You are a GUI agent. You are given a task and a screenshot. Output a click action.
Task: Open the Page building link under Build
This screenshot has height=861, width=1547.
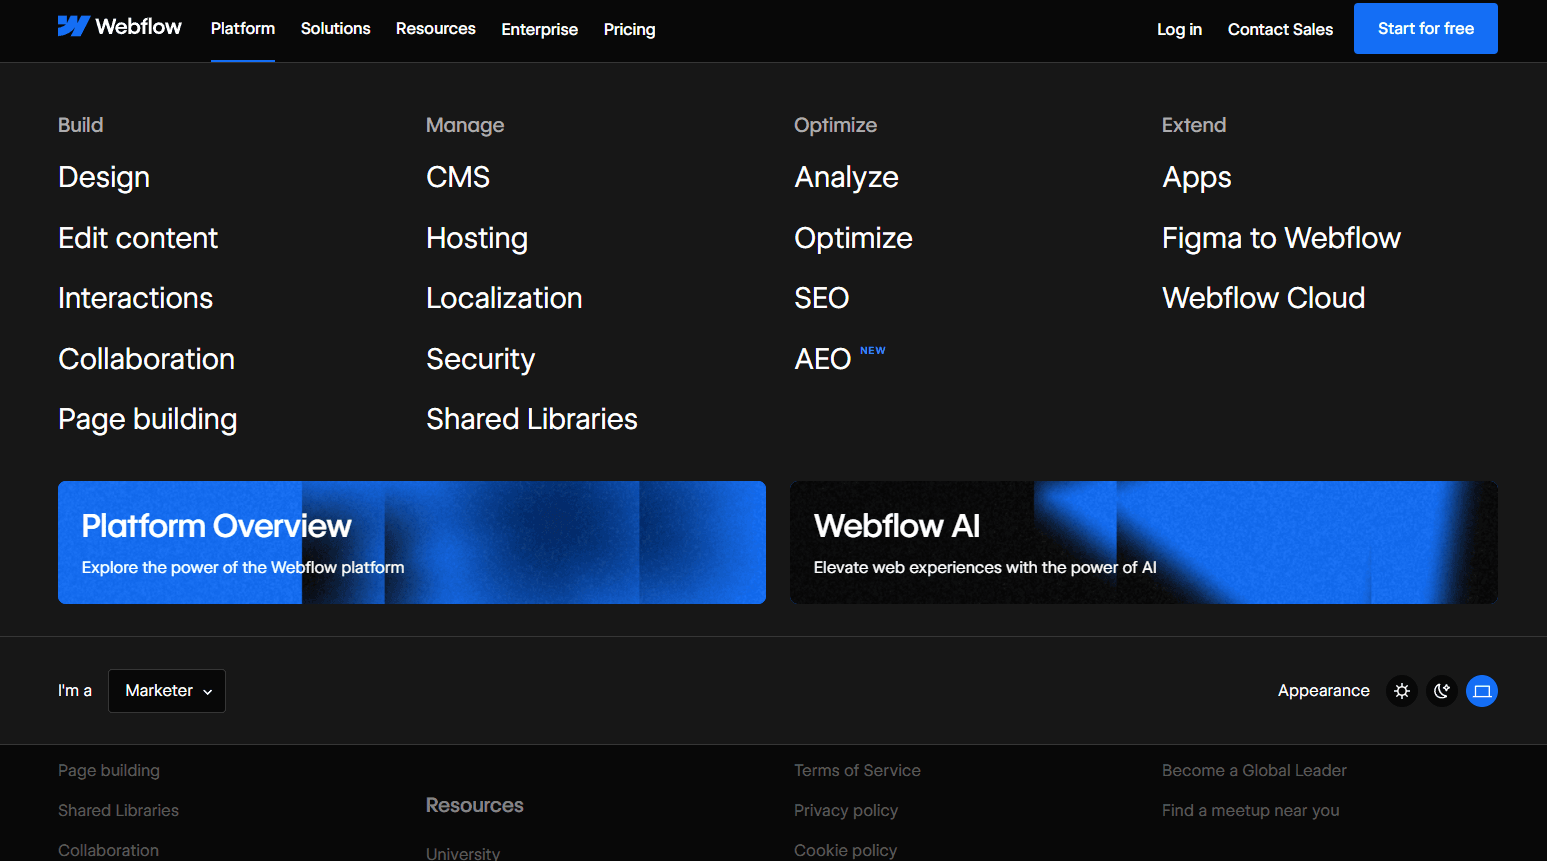(148, 420)
